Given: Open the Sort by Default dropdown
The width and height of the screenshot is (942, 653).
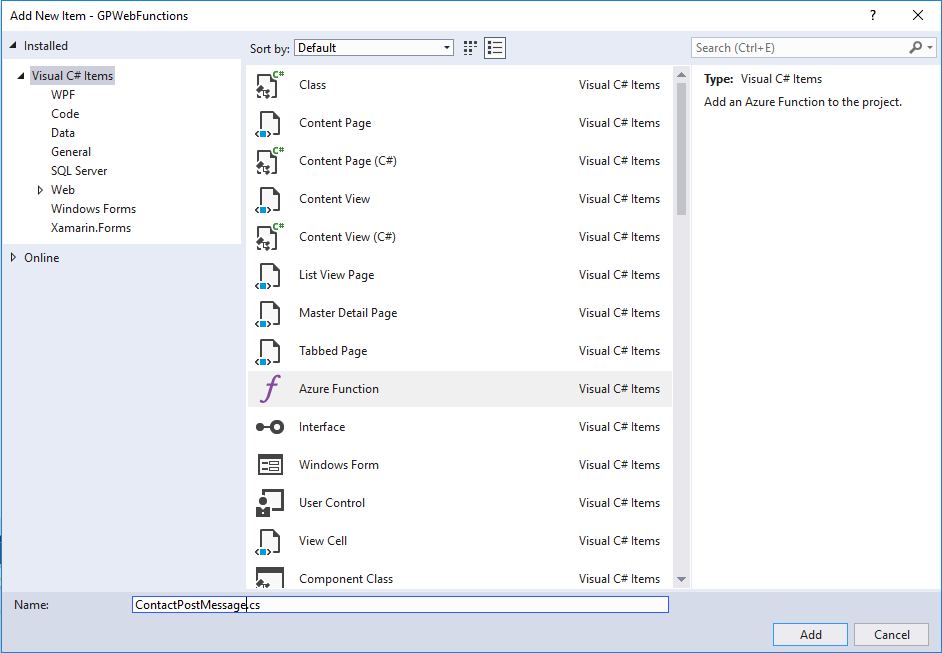Looking at the screenshot, I should point(374,48).
